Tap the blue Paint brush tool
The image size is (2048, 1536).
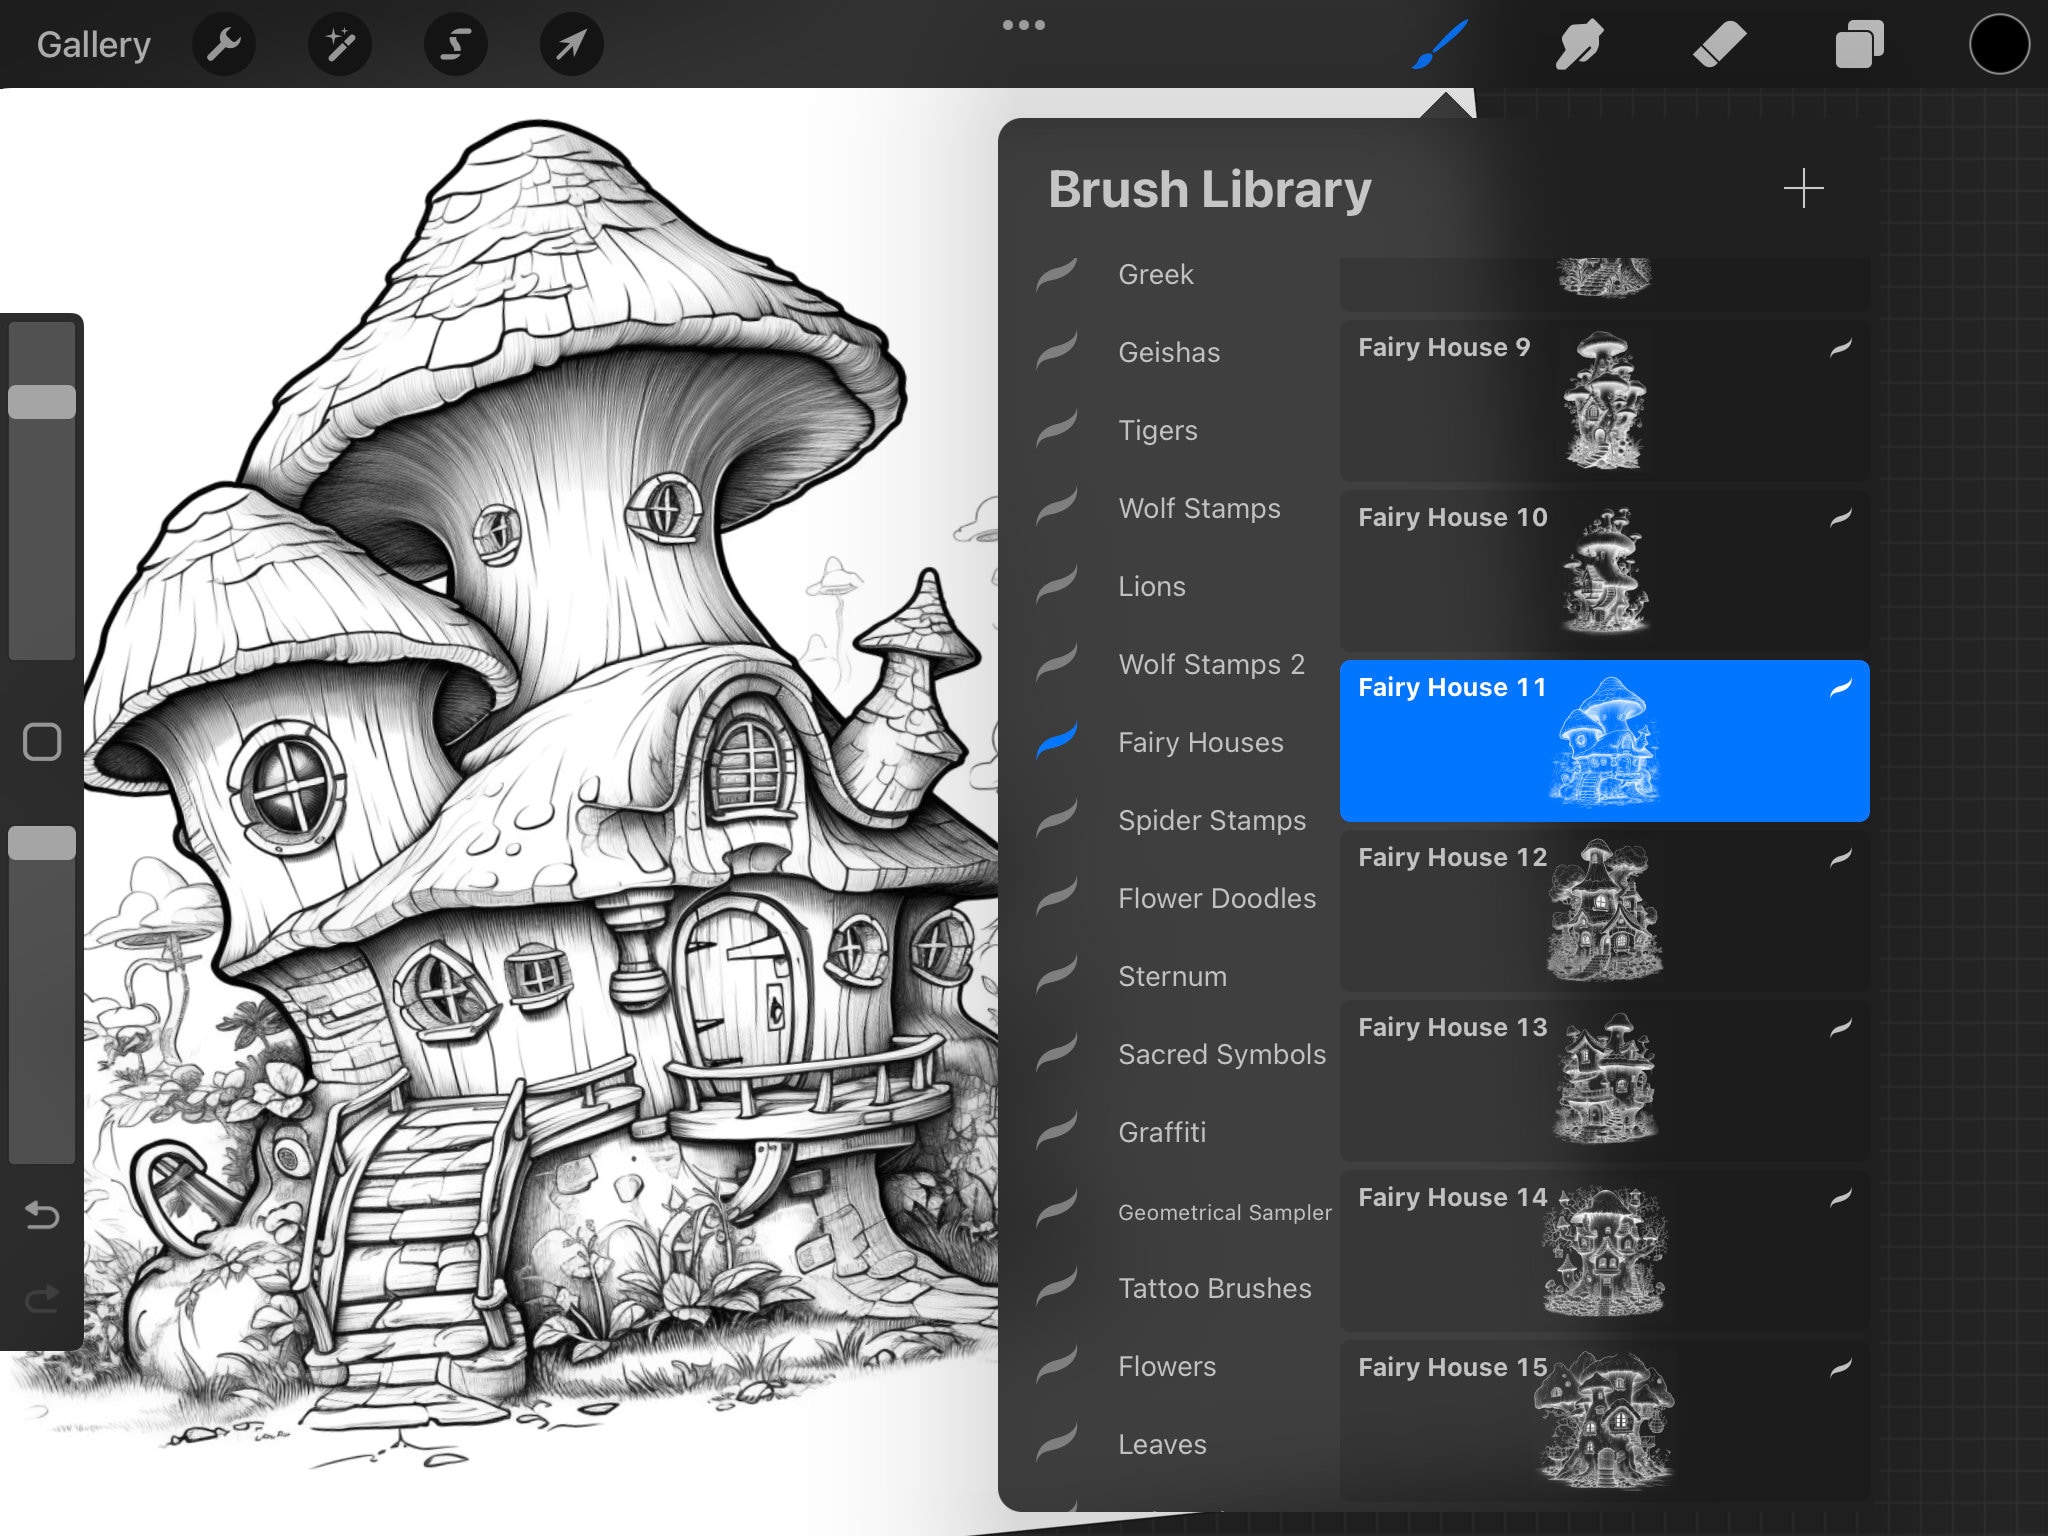pos(1440,44)
